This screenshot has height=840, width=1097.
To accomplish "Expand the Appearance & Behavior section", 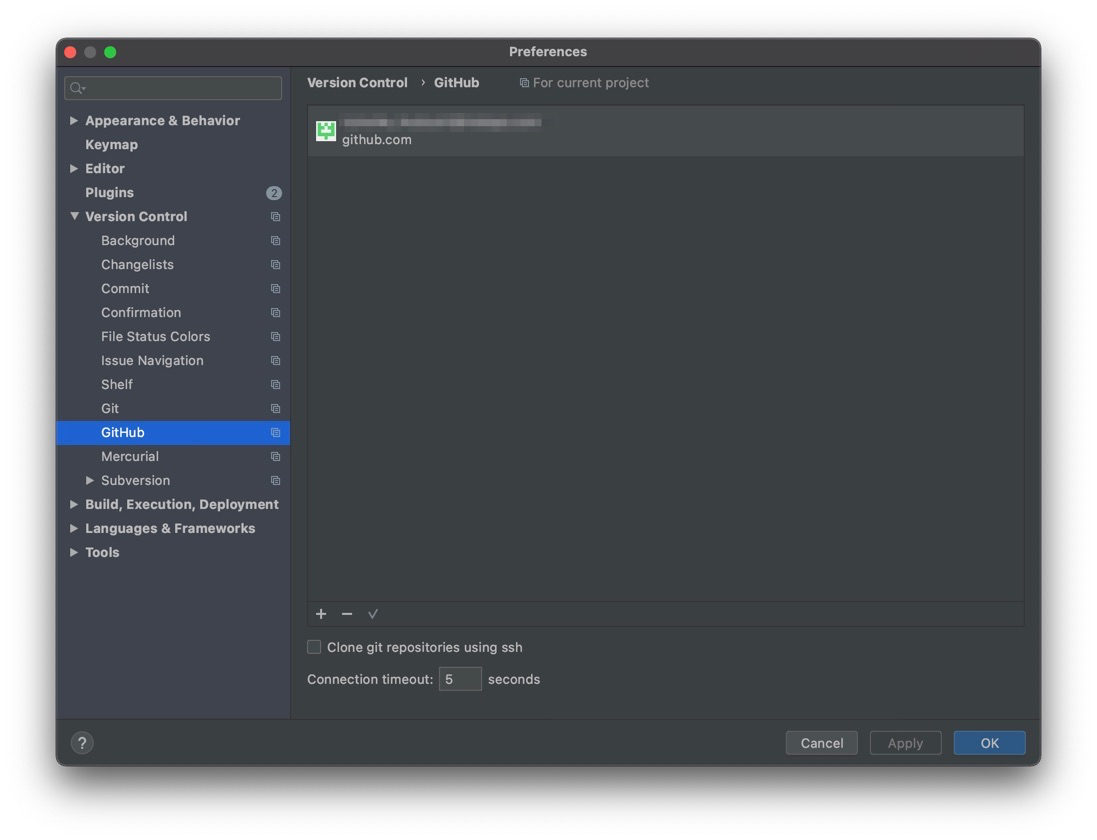I will pyautogui.click(x=74, y=121).
